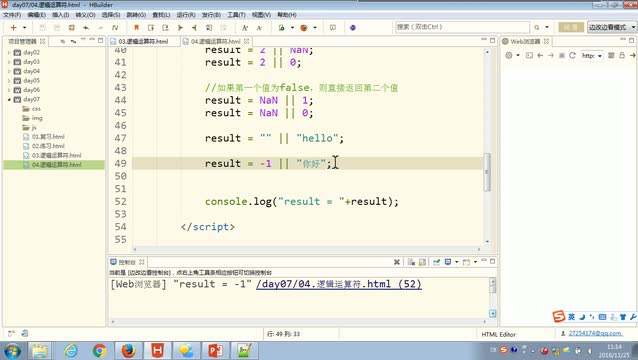Click the Undo arrow in the toolbar
Screen dimensions: 638x360
[x=86, y=28]
